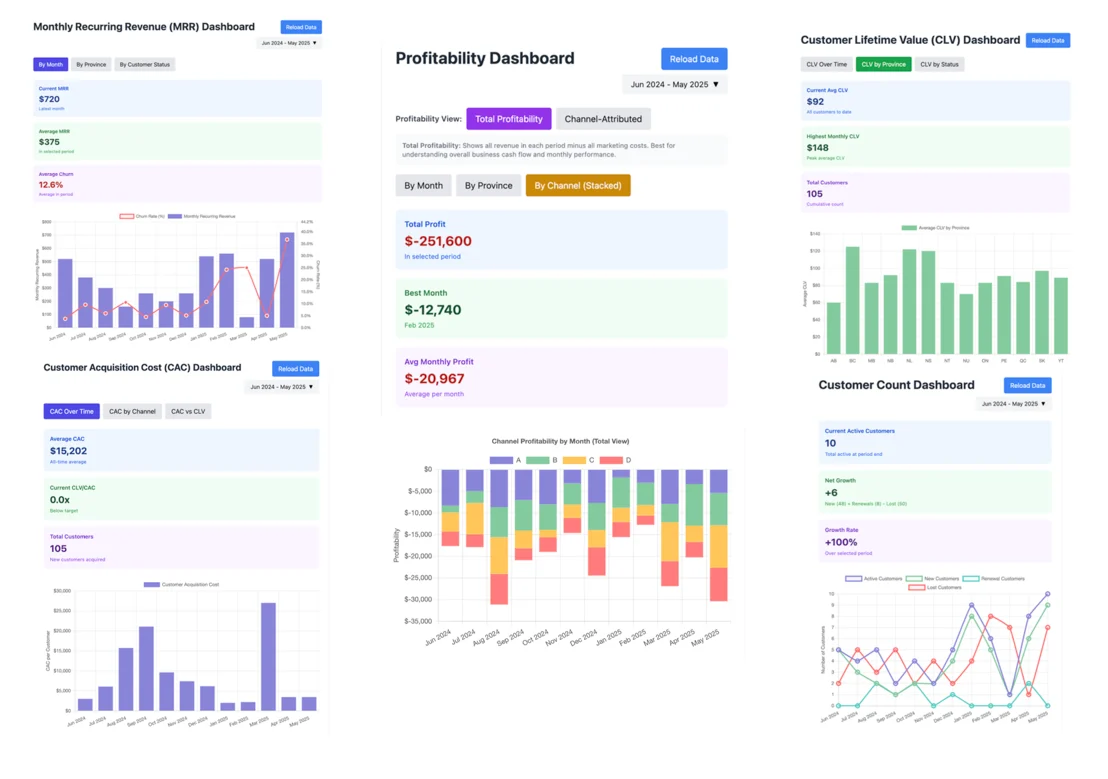1108x779 pixels.
Task: Click Reload Data on the Profitability Dashboard
Action: click(x=693, y=59)
